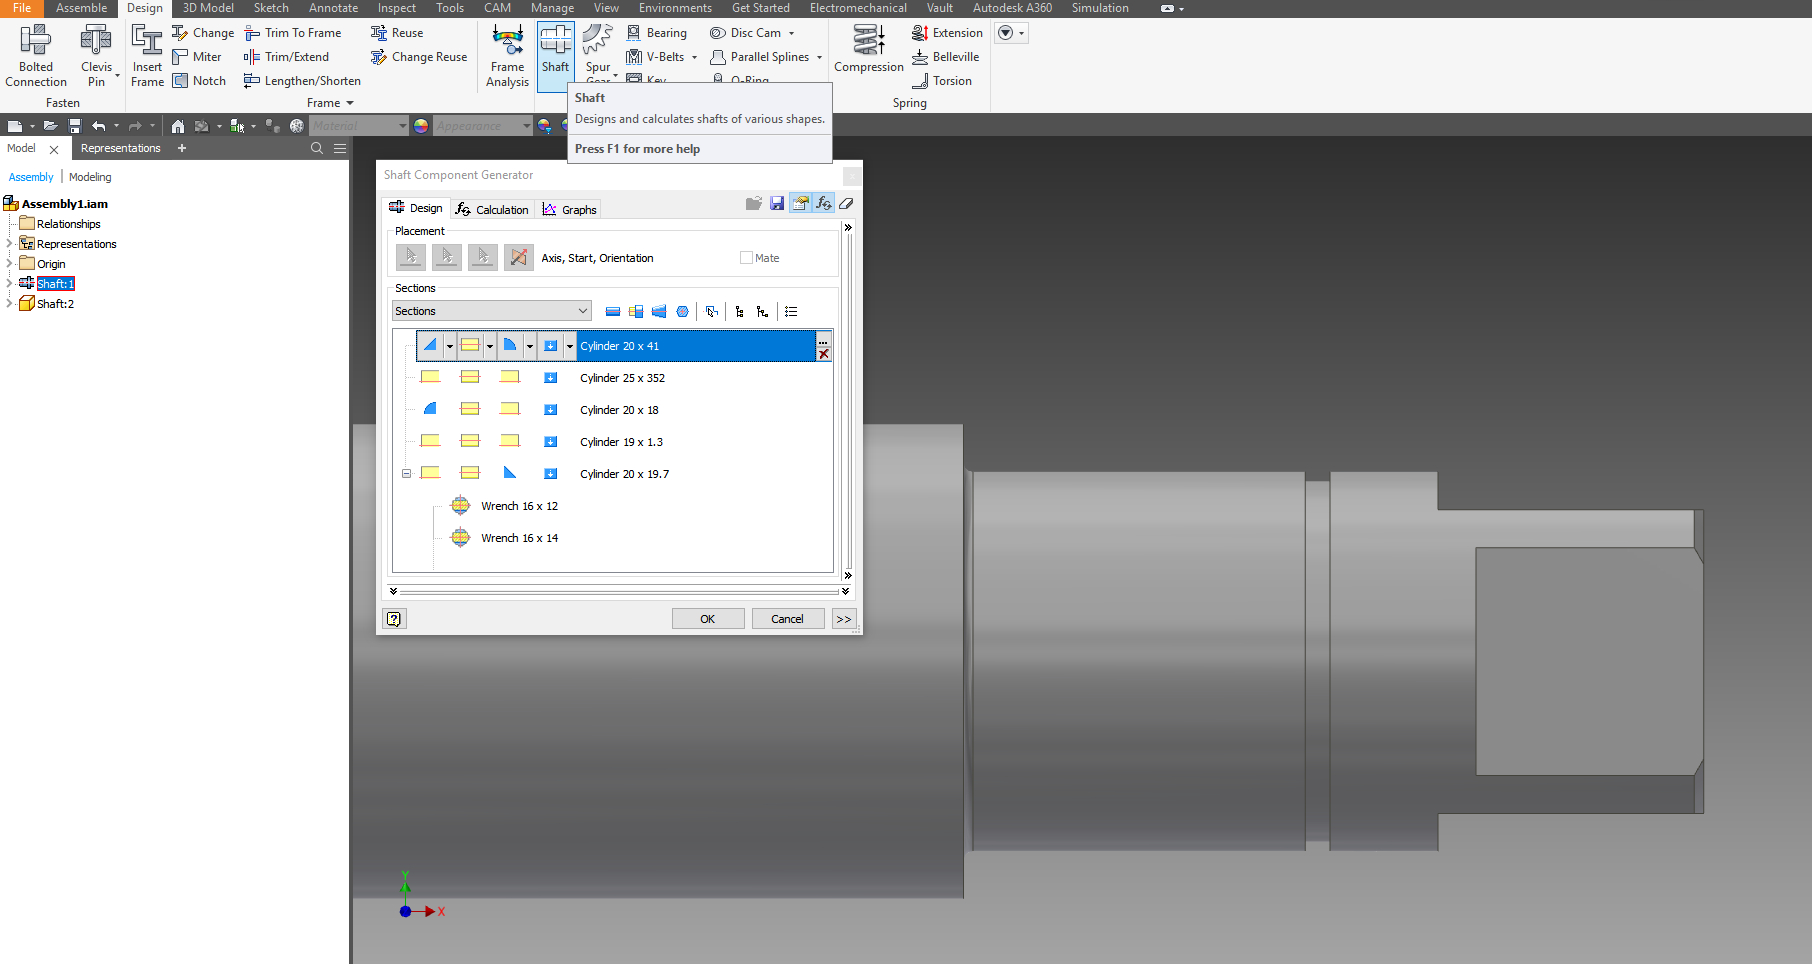
Task: Save shaft template in dialog toolbar
Action: tap(777, 203)
